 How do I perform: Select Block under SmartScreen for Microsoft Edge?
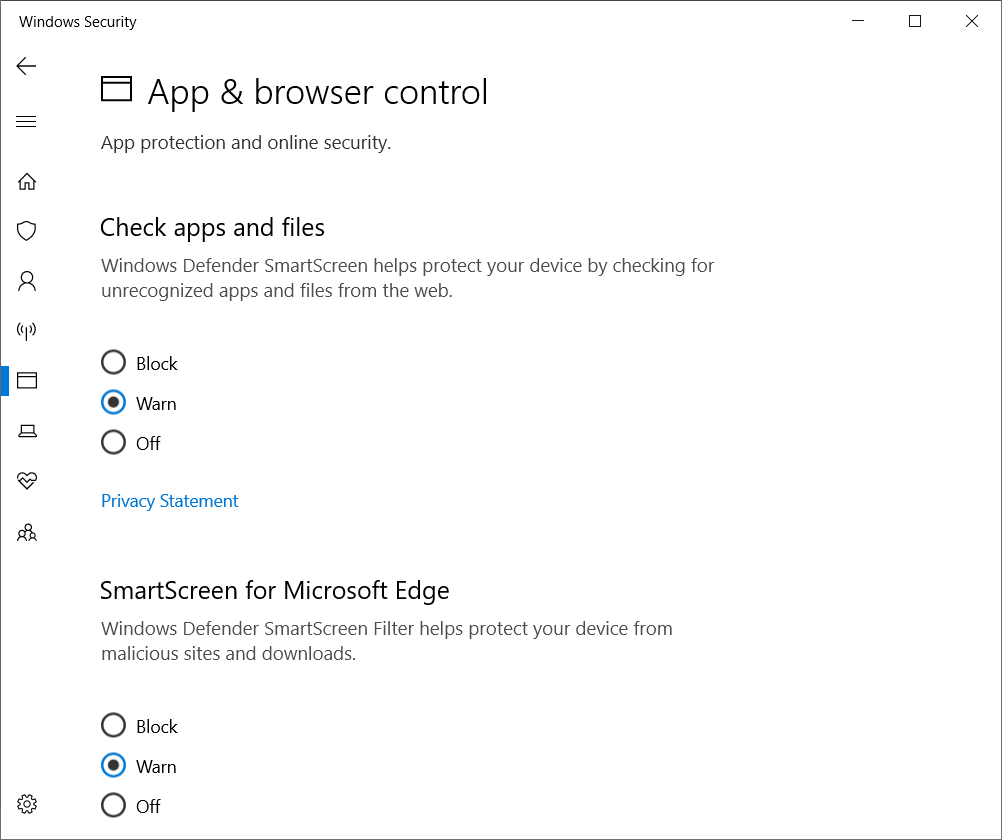pos(139,726)
